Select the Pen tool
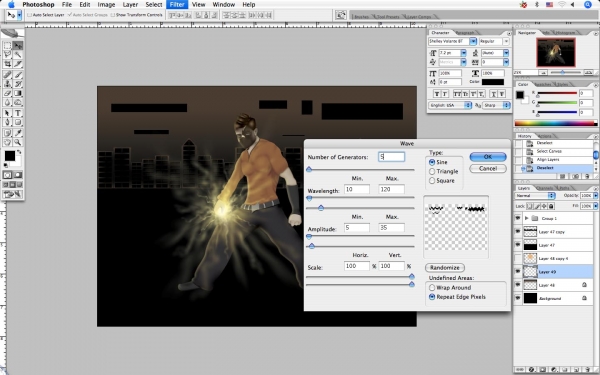This screenshot has height=375, width=600. coord(7,122)
